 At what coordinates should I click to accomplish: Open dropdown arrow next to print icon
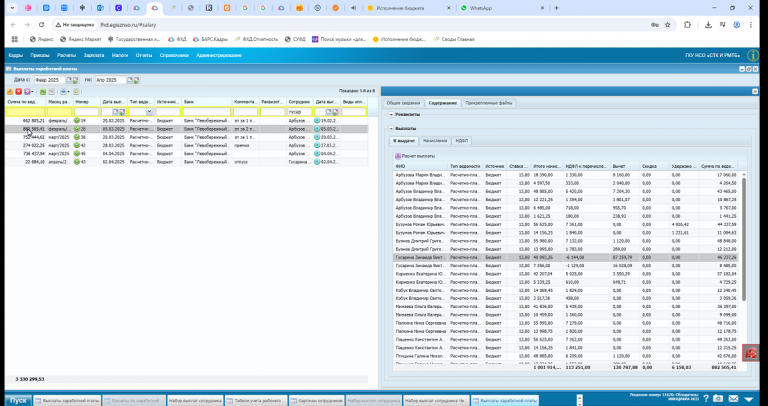[69, 92]
